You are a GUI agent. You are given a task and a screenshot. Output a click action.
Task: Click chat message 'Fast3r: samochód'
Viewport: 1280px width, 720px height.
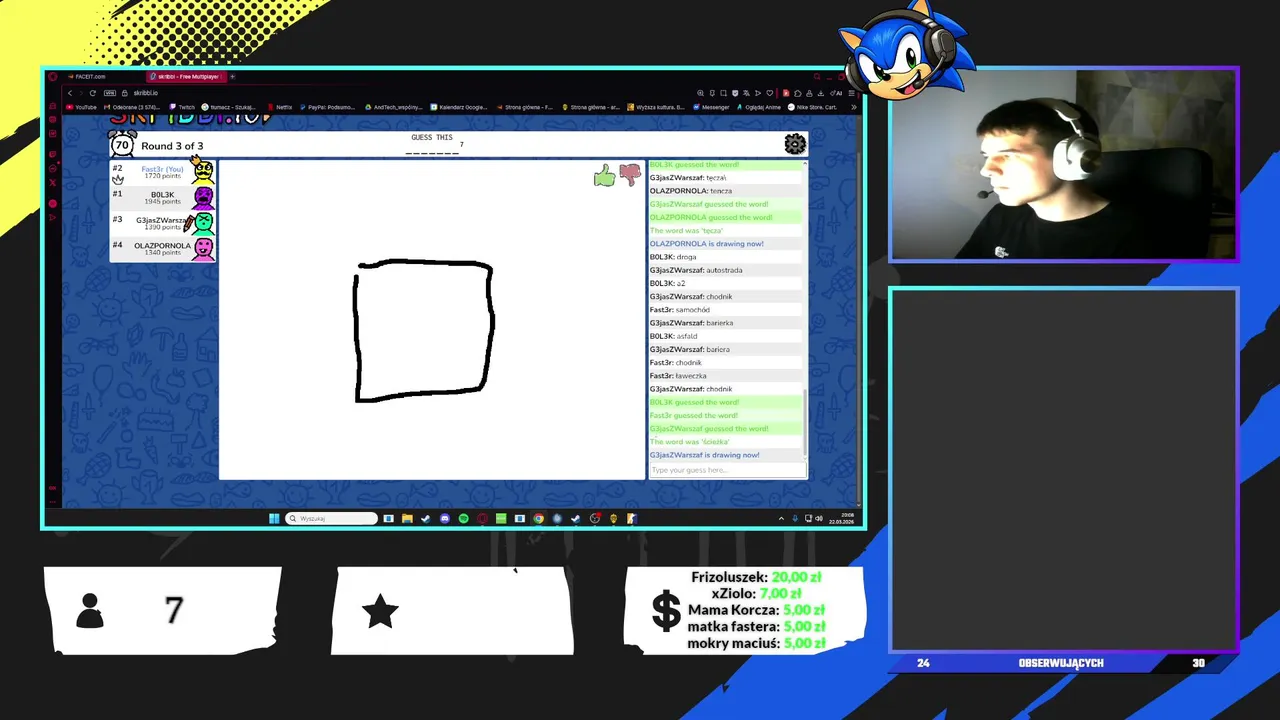click(x=680, y=310)
